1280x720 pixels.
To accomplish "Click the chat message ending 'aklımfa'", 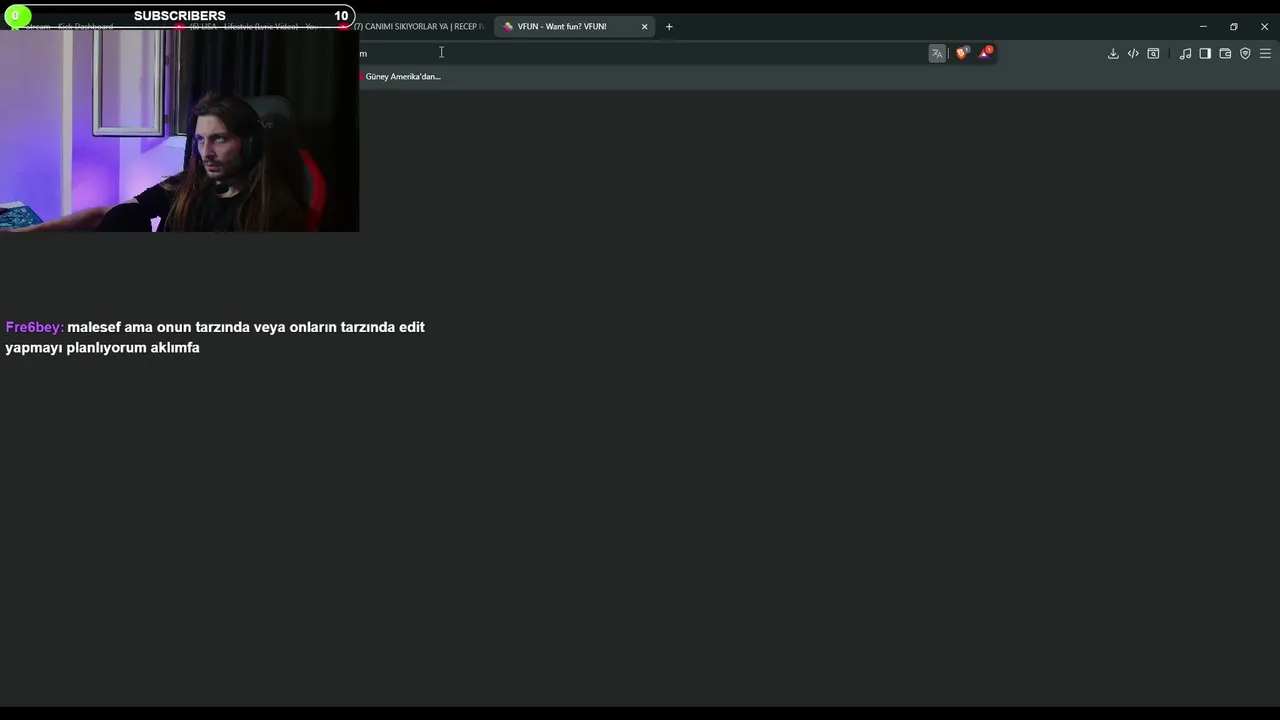I will click(215, 337).
